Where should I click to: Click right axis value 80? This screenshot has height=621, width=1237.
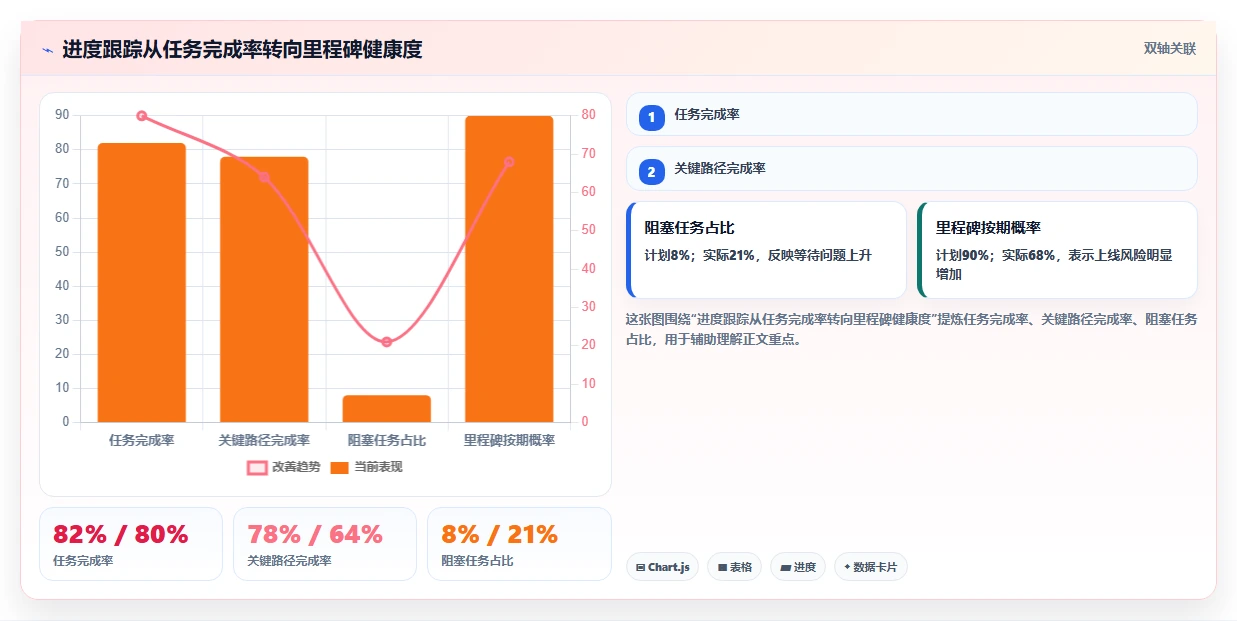[x=589, y=115]
